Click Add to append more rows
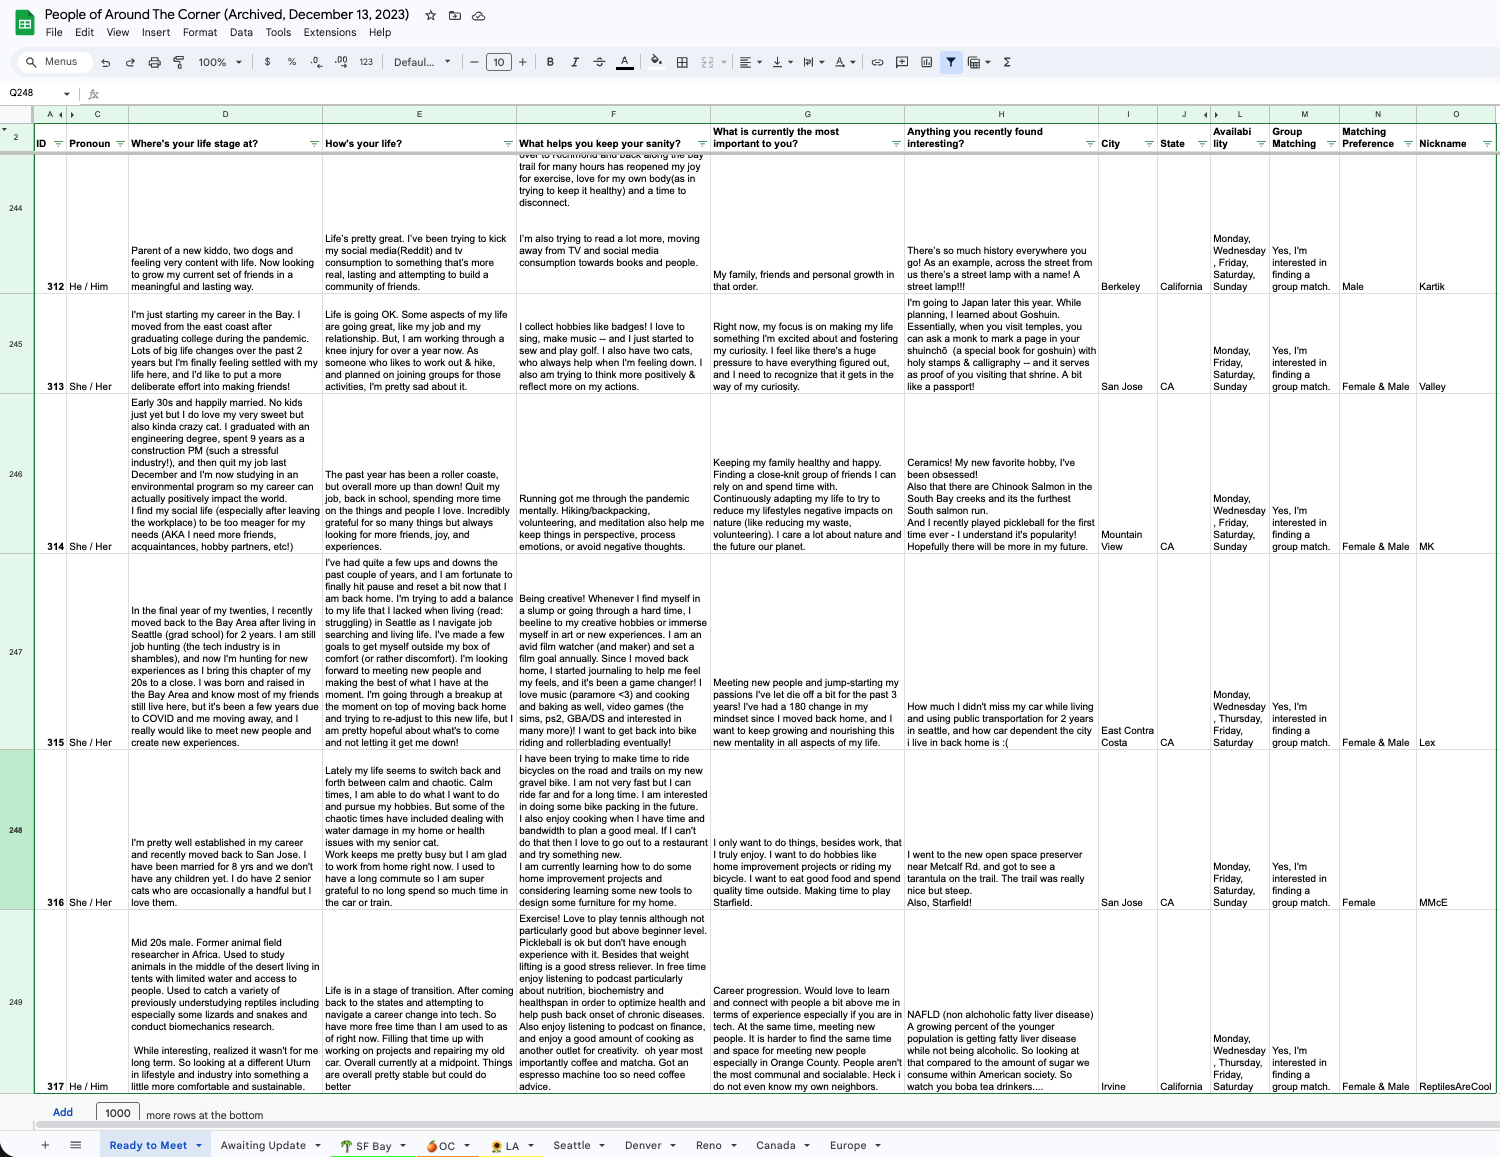Image resolution: width=1500 pixels, height=1157 pixels. pyautogui.click(x=63, y=1112)
